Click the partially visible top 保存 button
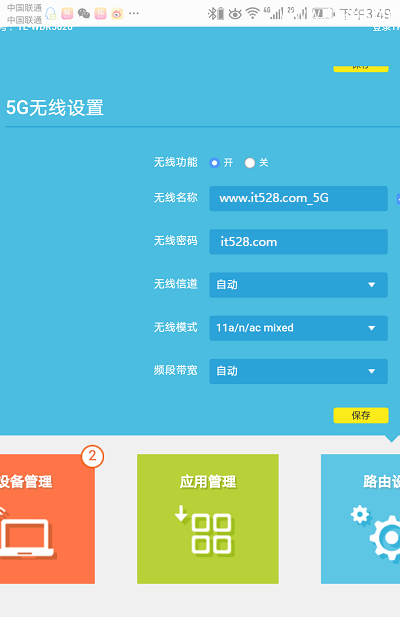This screenshot has width=400, height=617. click(x=361, y=68)
